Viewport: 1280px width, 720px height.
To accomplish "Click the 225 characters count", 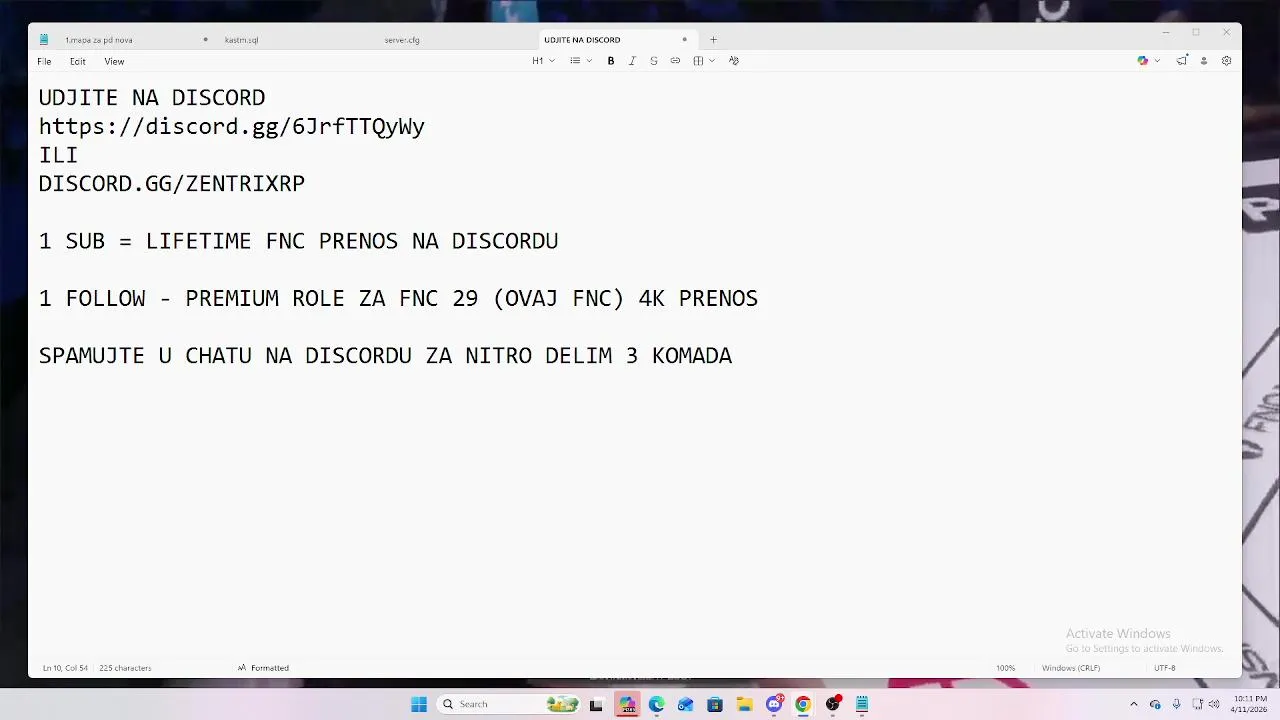I will click(125, 668).
